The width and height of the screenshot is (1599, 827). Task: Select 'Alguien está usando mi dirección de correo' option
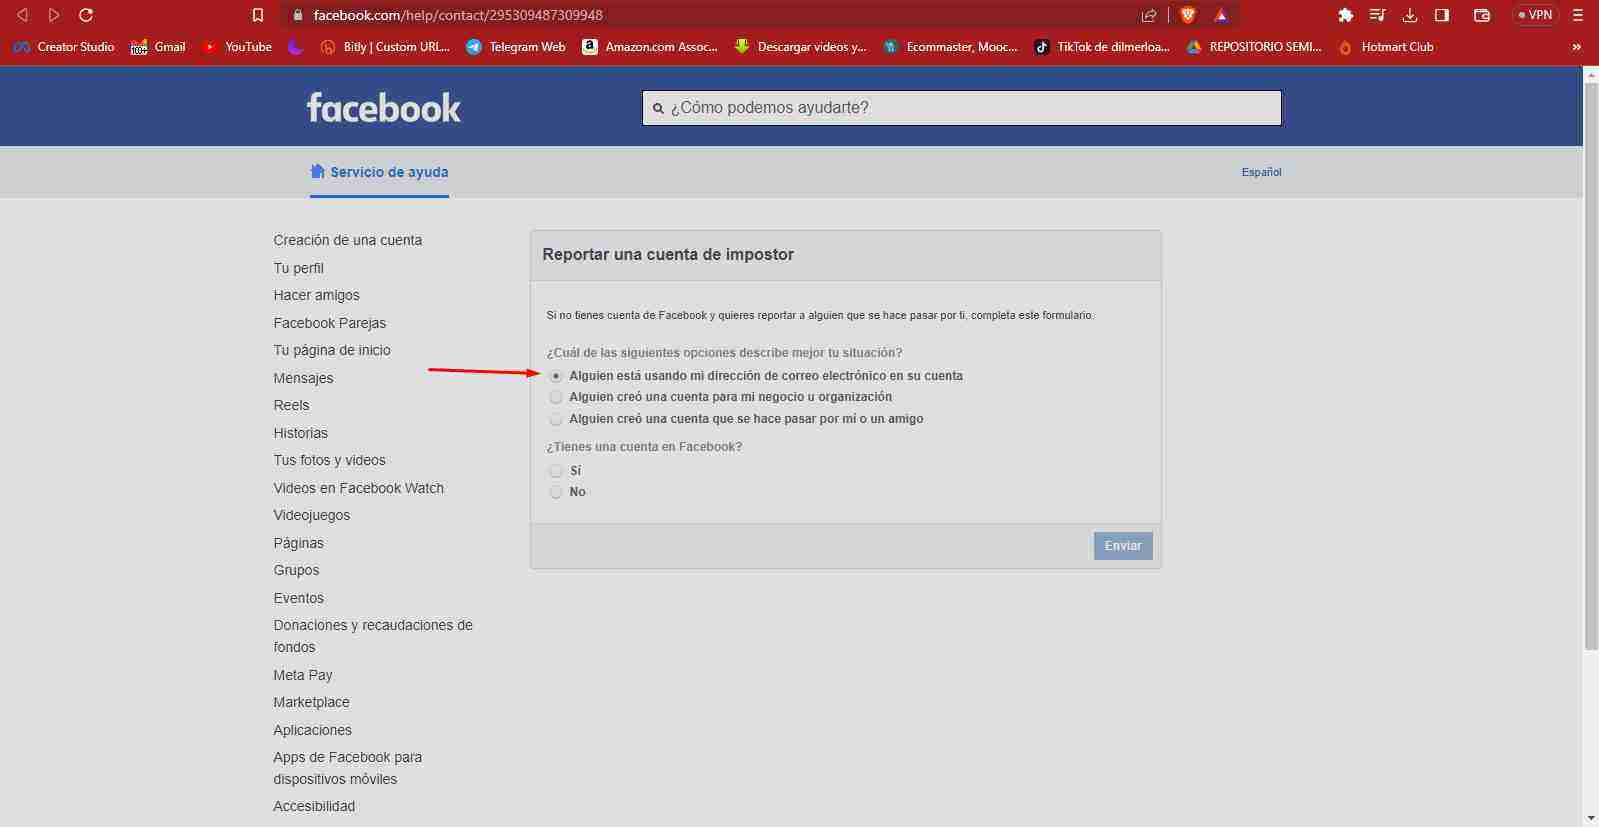556,376
